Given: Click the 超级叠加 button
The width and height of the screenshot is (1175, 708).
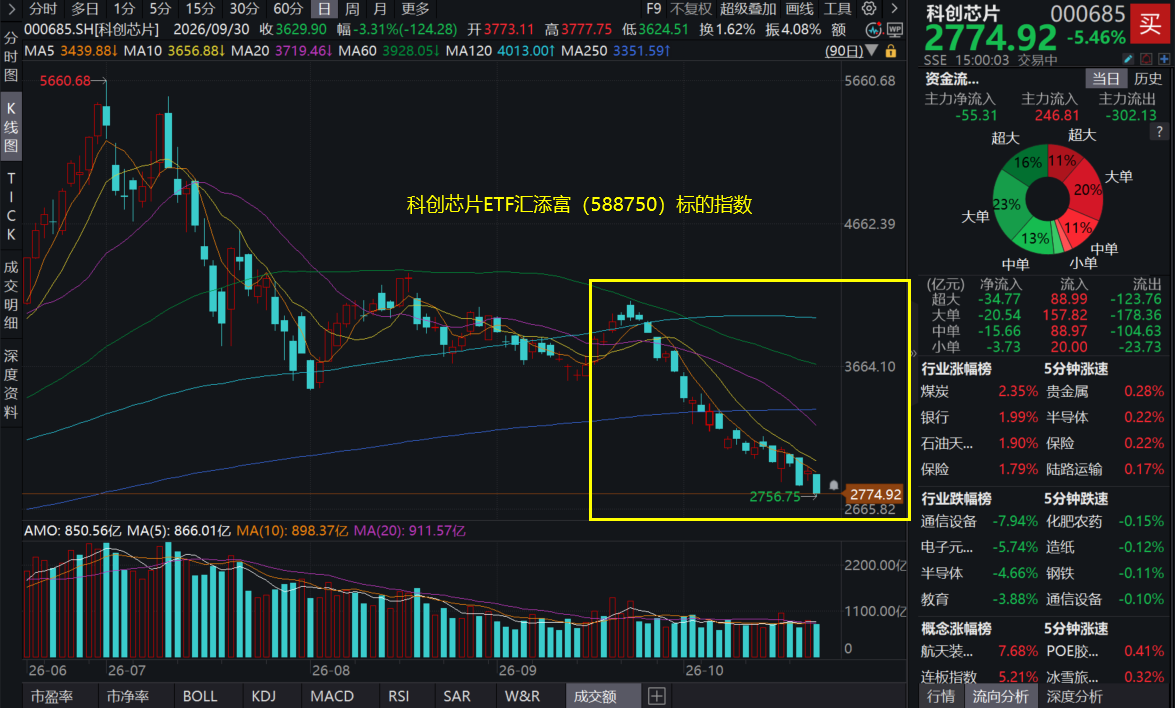Looking at the screenshot, I should (749, 9).
